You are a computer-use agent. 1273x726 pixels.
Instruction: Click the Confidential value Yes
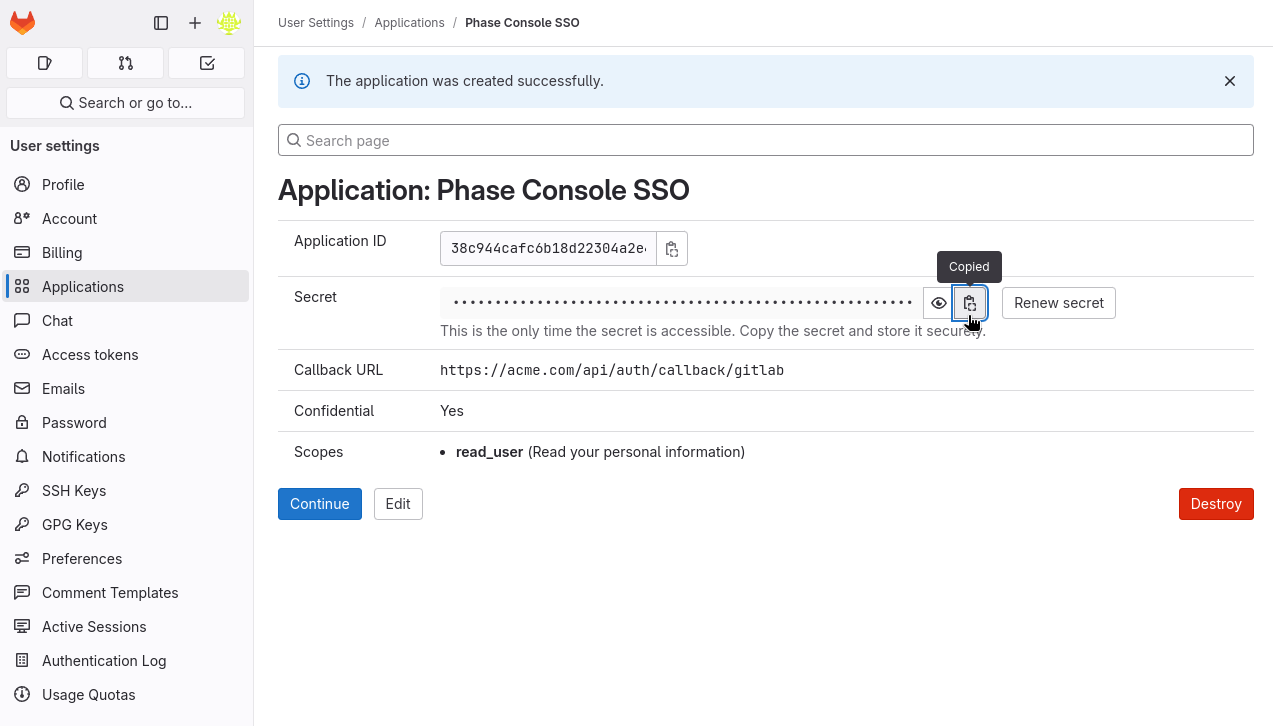coord(452,411)
